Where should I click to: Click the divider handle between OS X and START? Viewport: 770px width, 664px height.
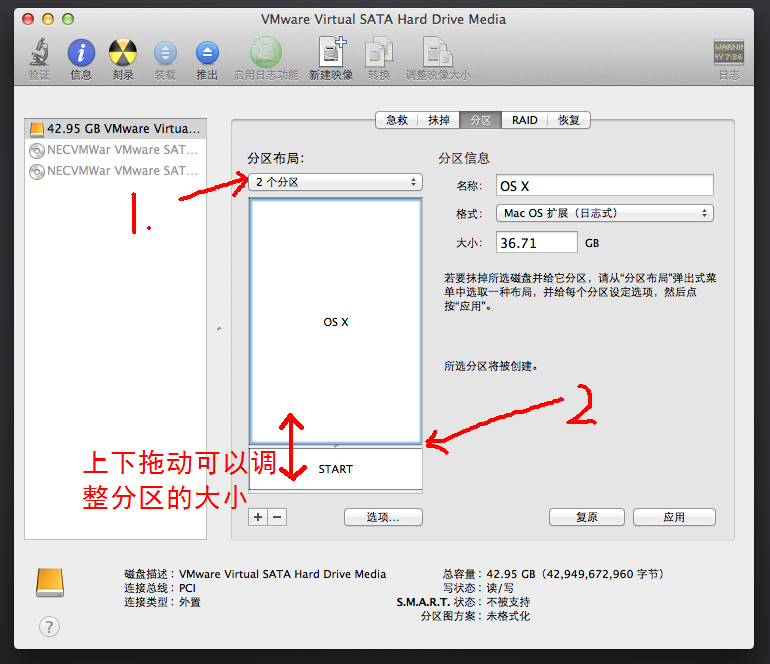(336, 445)
